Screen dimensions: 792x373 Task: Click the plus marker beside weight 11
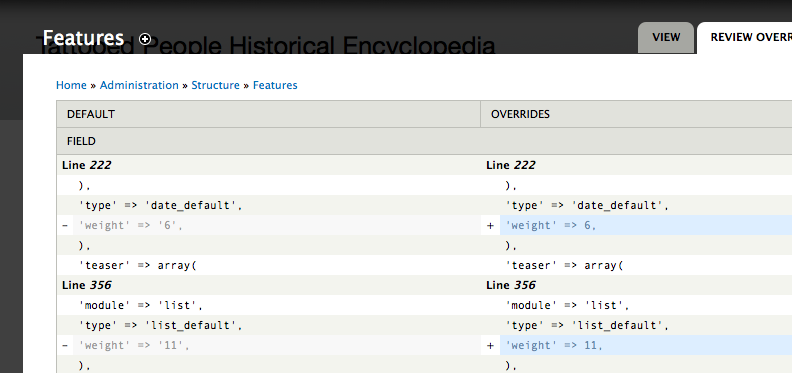pyautogui.click(x=489, y=345)
